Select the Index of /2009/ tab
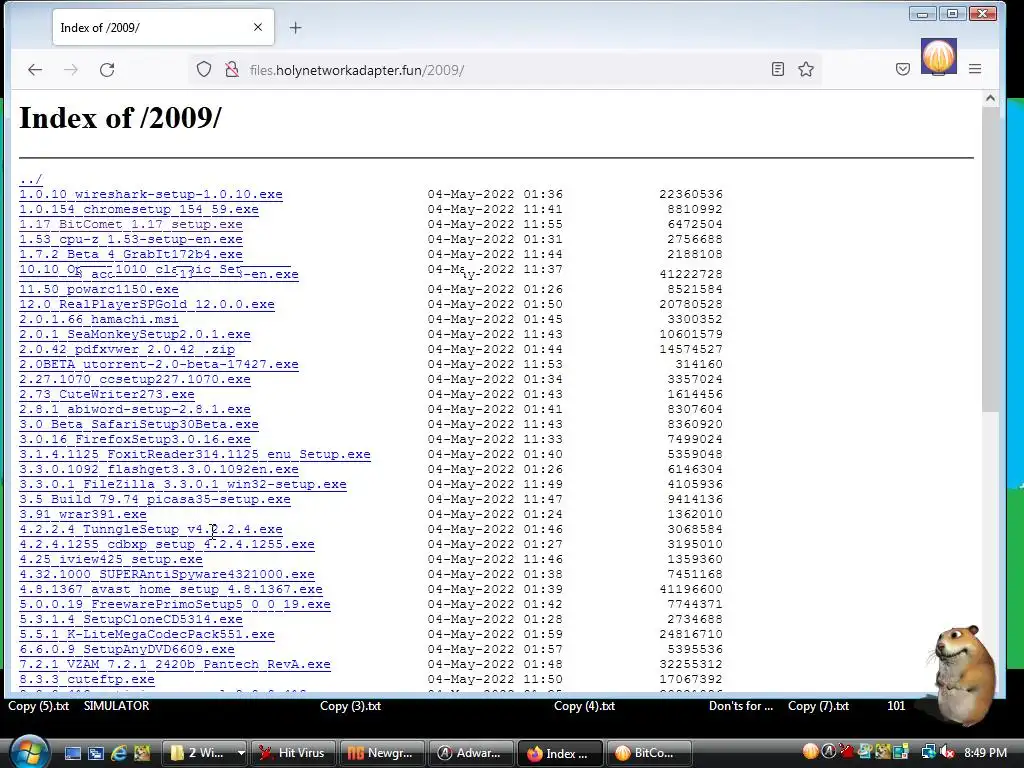The height and width of the screenshot is (768, 1024). [x=163, y=27]
